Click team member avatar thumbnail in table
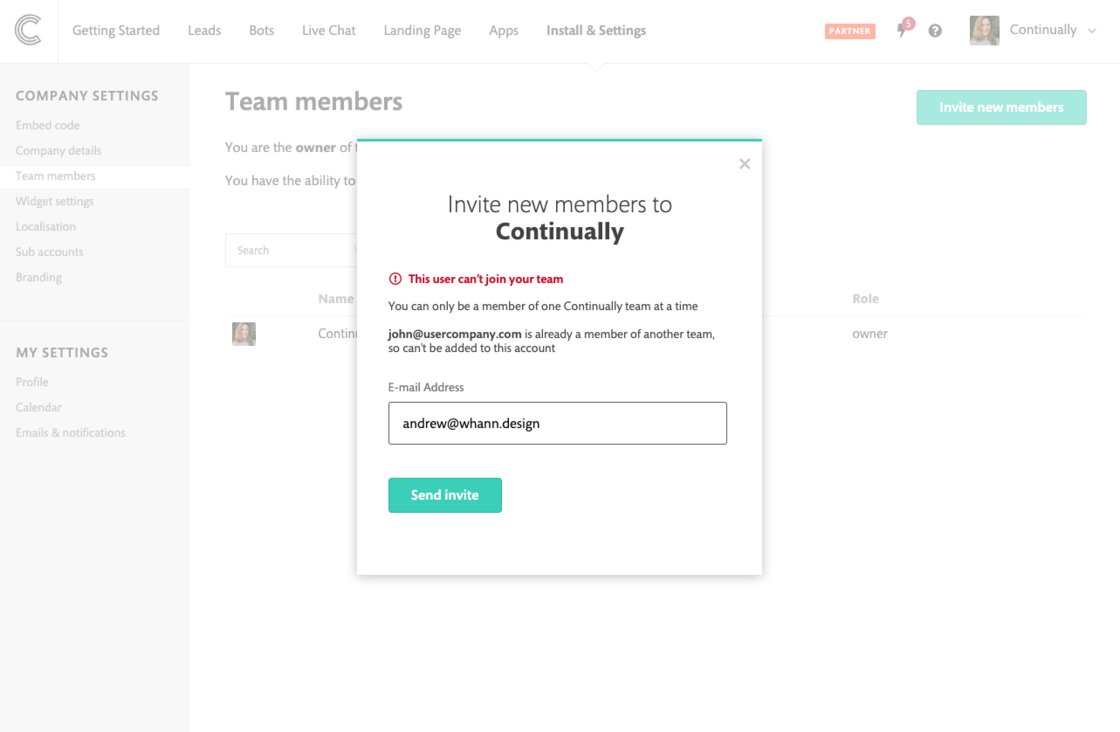 (x=244, y=334)
